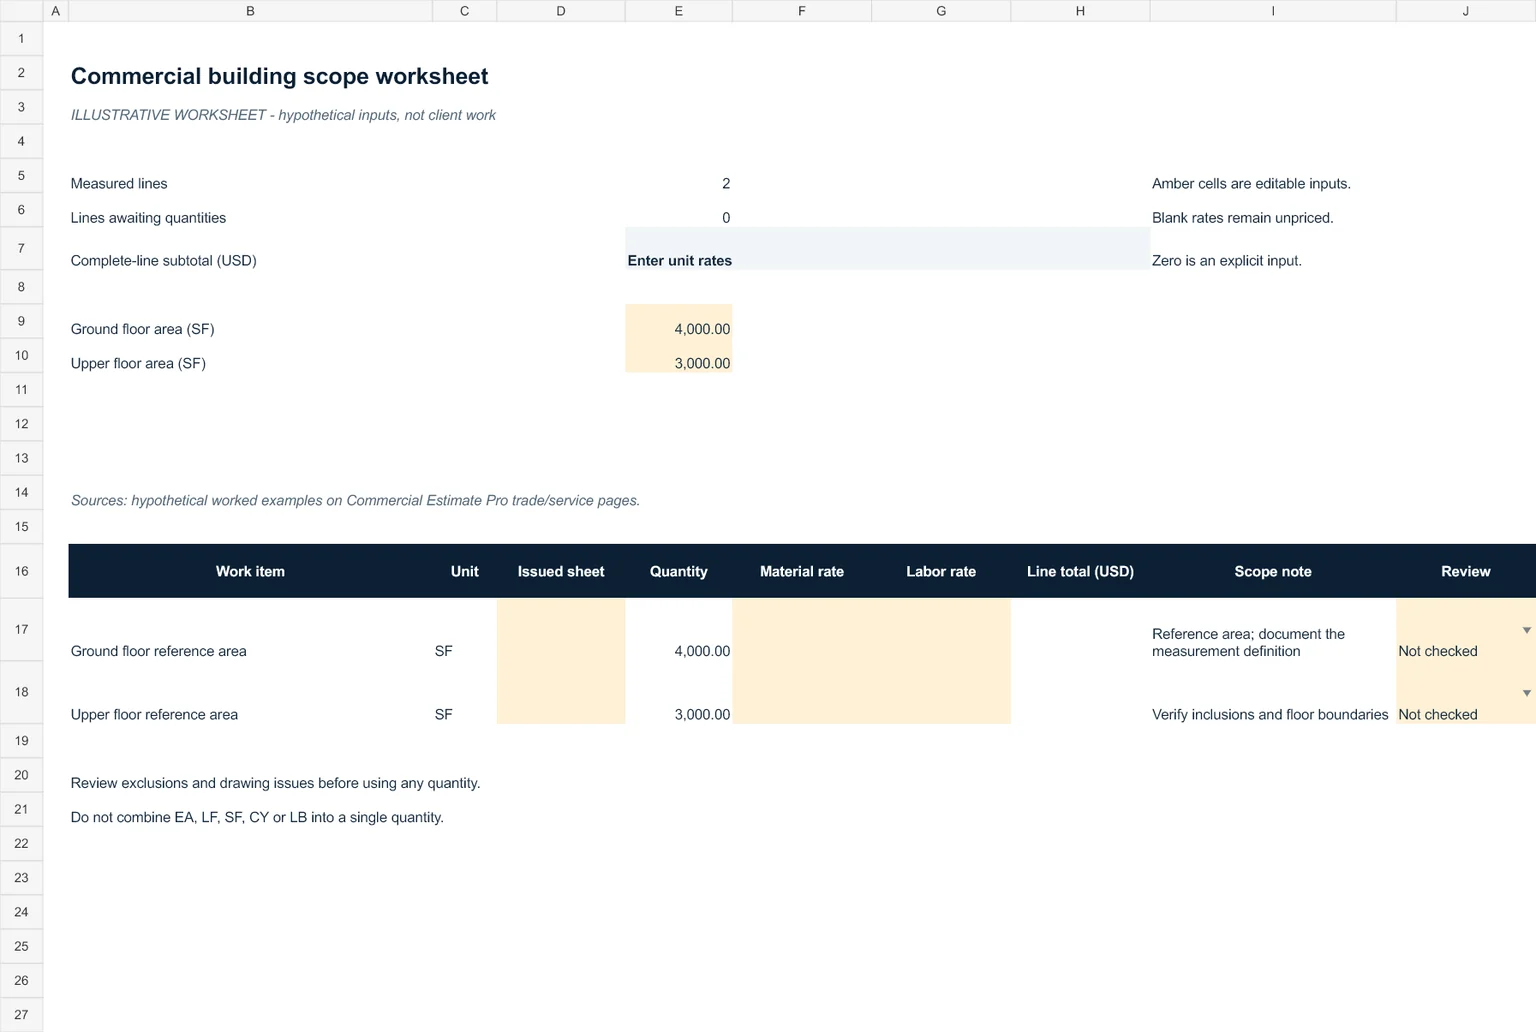
Task: Select Labor rate cell for Upper floor reference area
Action: (941, 692)
